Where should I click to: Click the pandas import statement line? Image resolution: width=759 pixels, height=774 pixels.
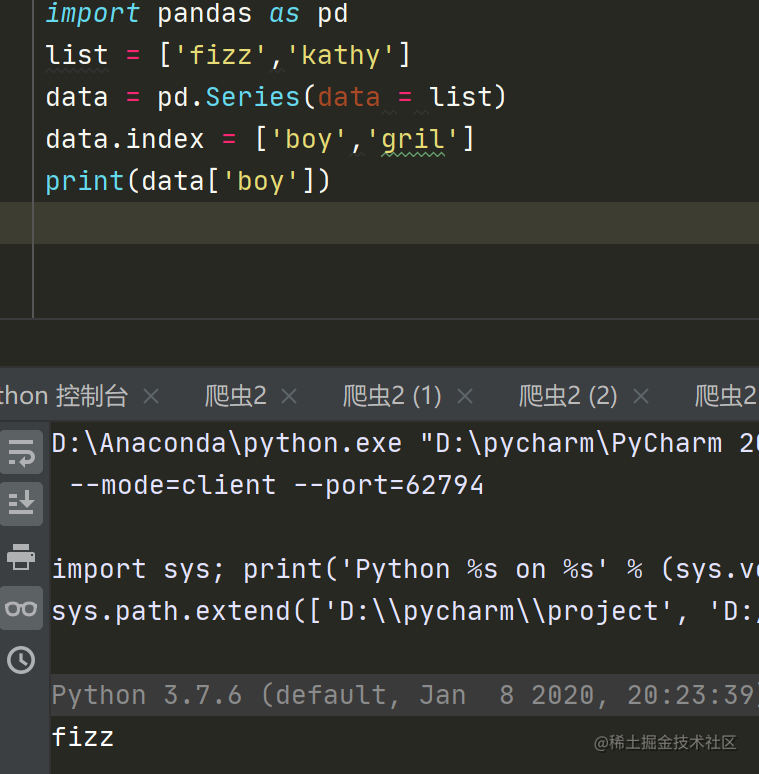pos(197,15)
